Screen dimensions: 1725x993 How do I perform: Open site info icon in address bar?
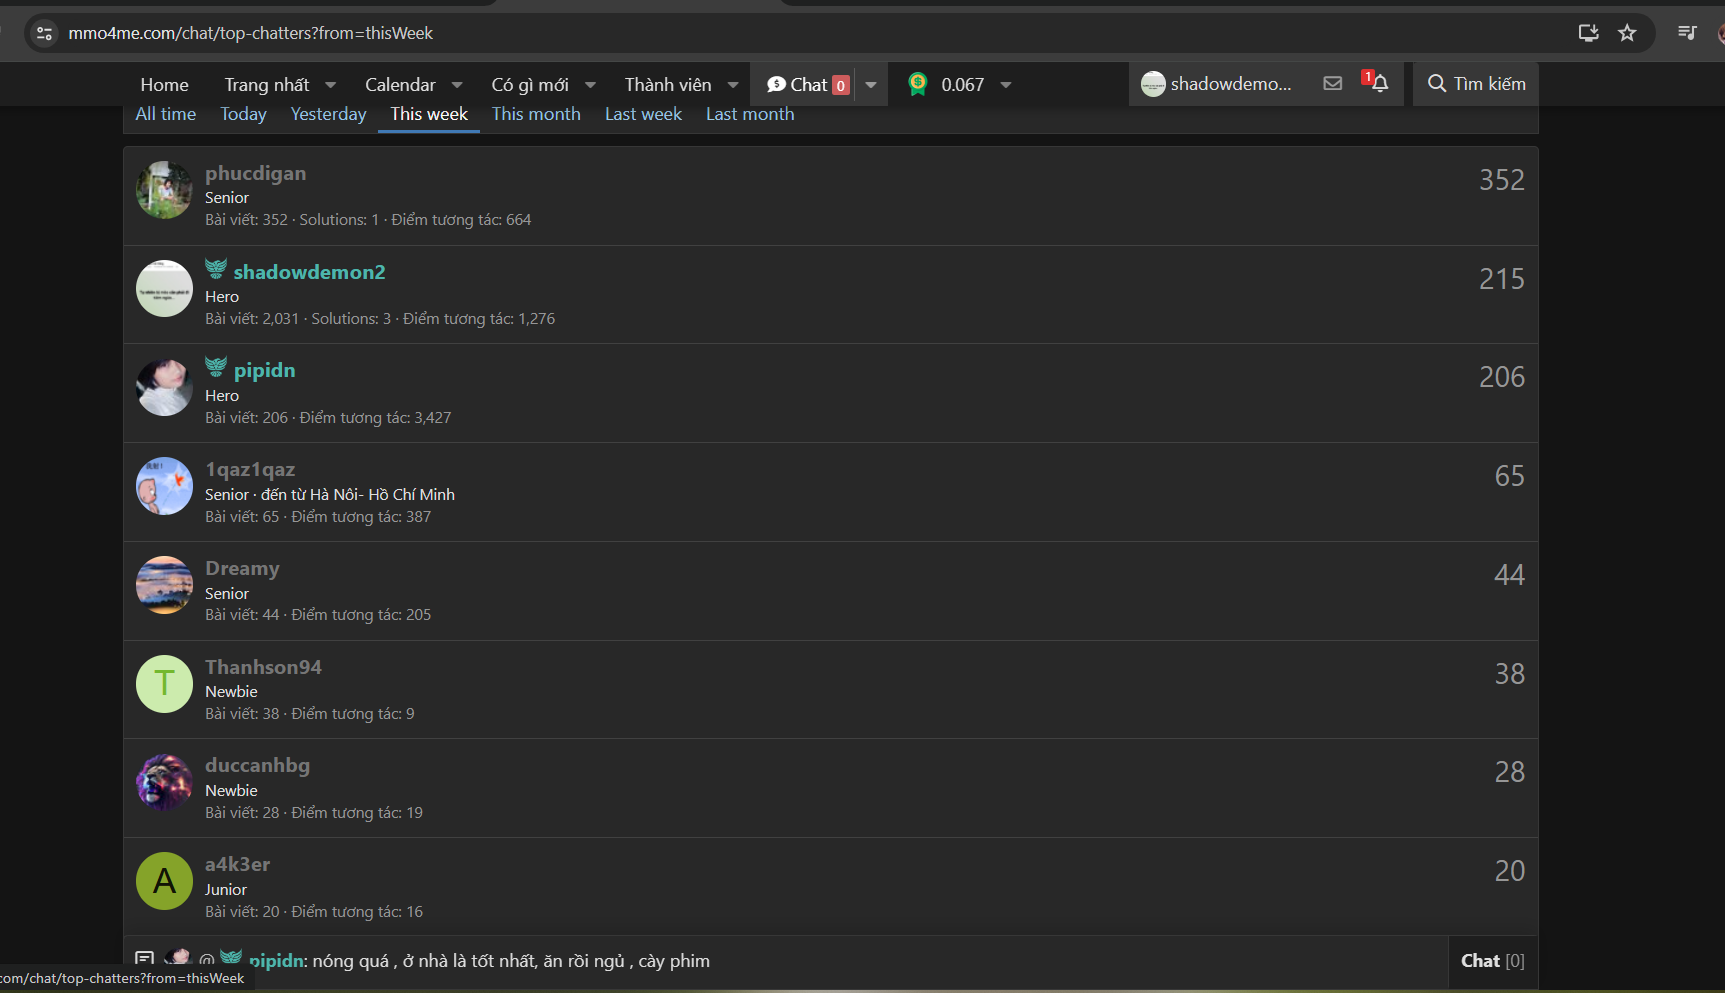click(44, 33)
